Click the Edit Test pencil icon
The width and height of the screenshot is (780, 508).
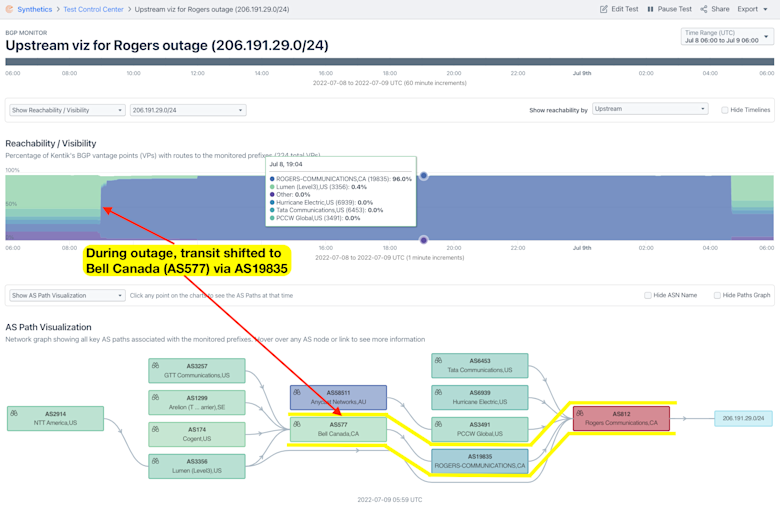click(603, 9)
